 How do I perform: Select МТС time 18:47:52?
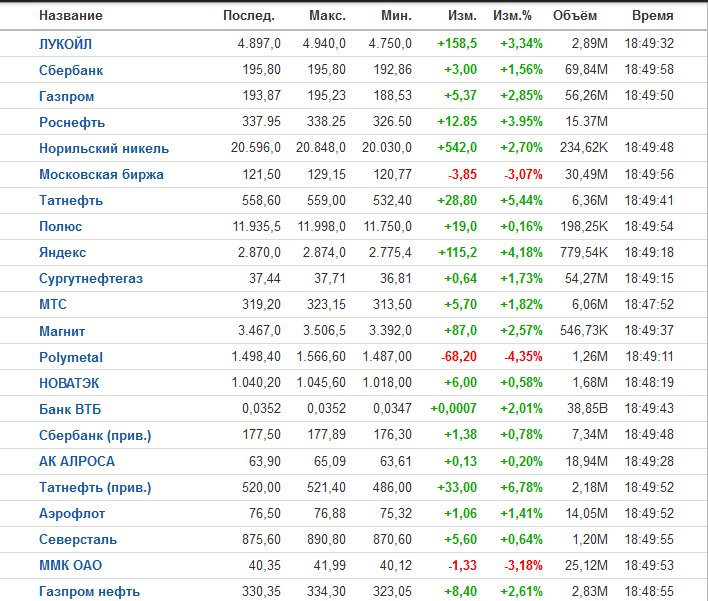tap(649, 304)
